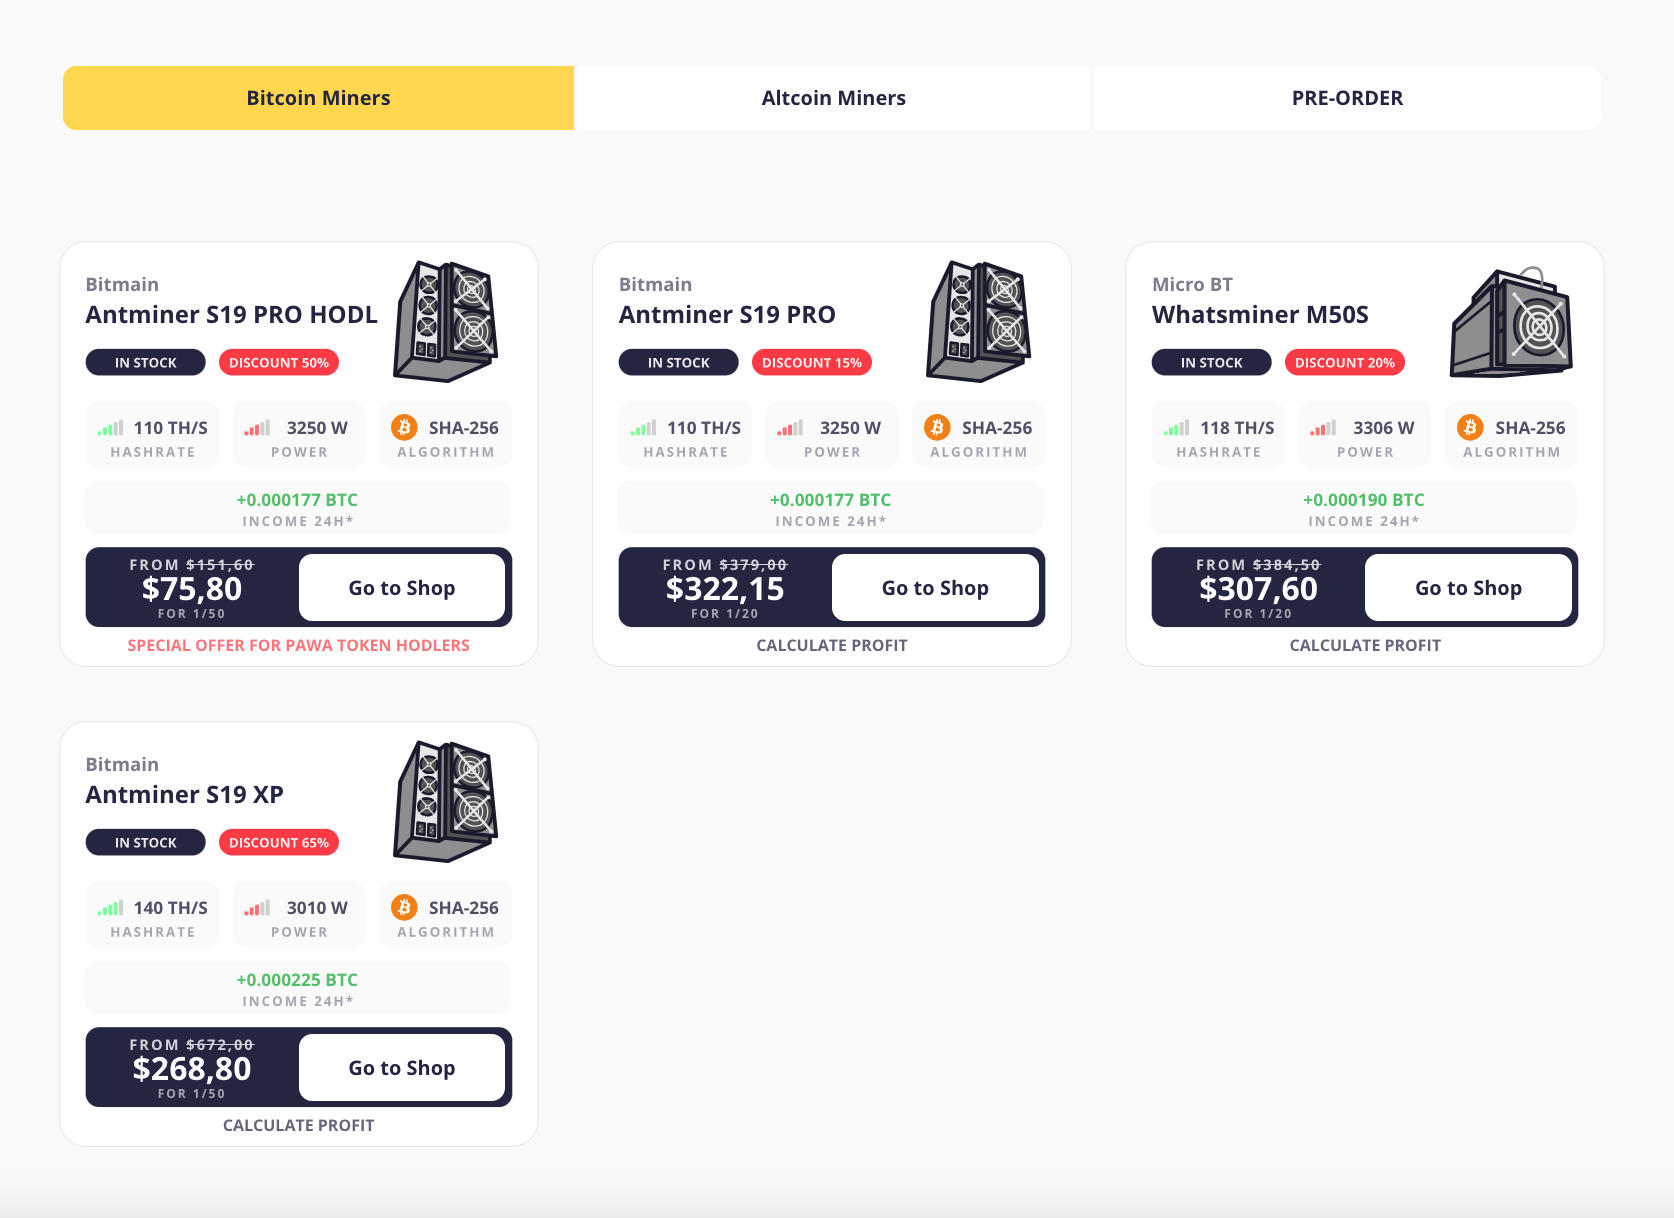Click the Bitcoin icon on Whatsminer M50S card
The height and width of the screenshot is (1218, 1674).
pos(1470,428)
